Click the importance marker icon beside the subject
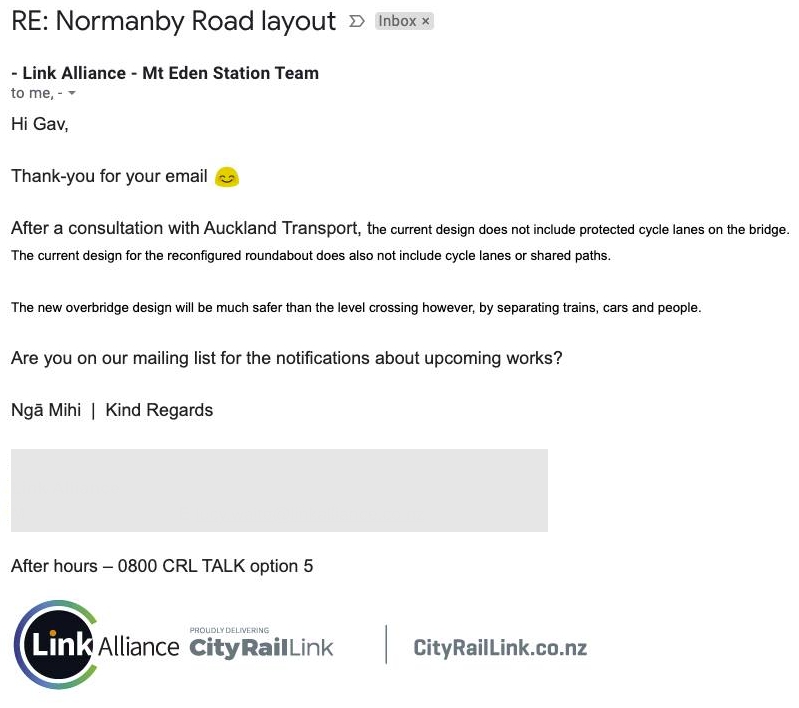The height and width of the screenshot is (708, 799). click(357, 21)
